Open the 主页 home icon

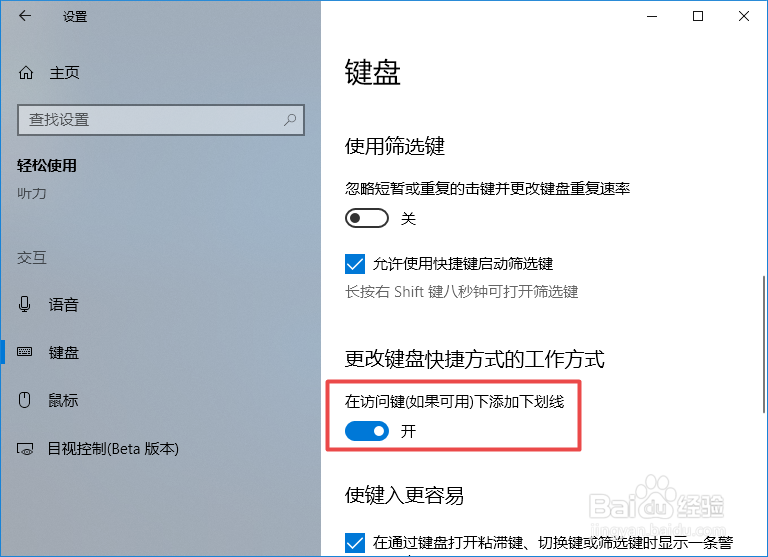click(26, 73)
